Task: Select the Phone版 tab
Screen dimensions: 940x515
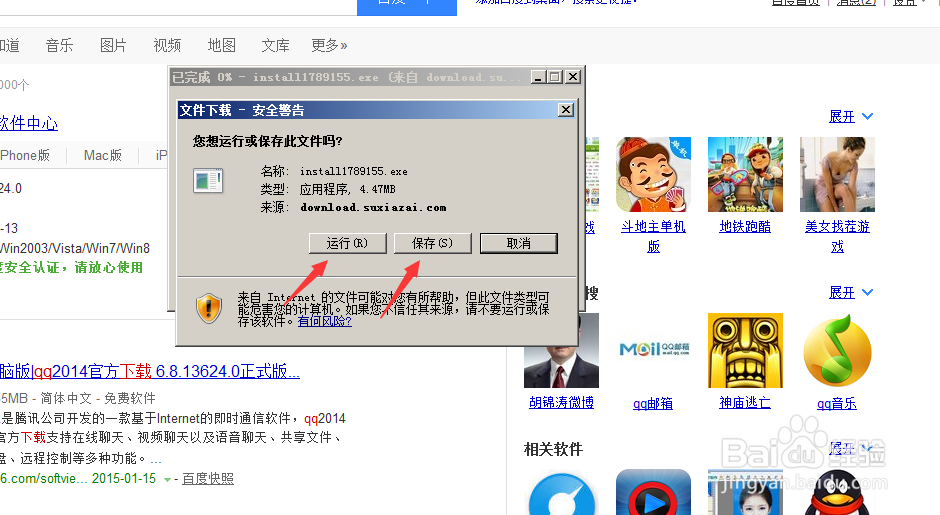Action: [x=25, y=155]
